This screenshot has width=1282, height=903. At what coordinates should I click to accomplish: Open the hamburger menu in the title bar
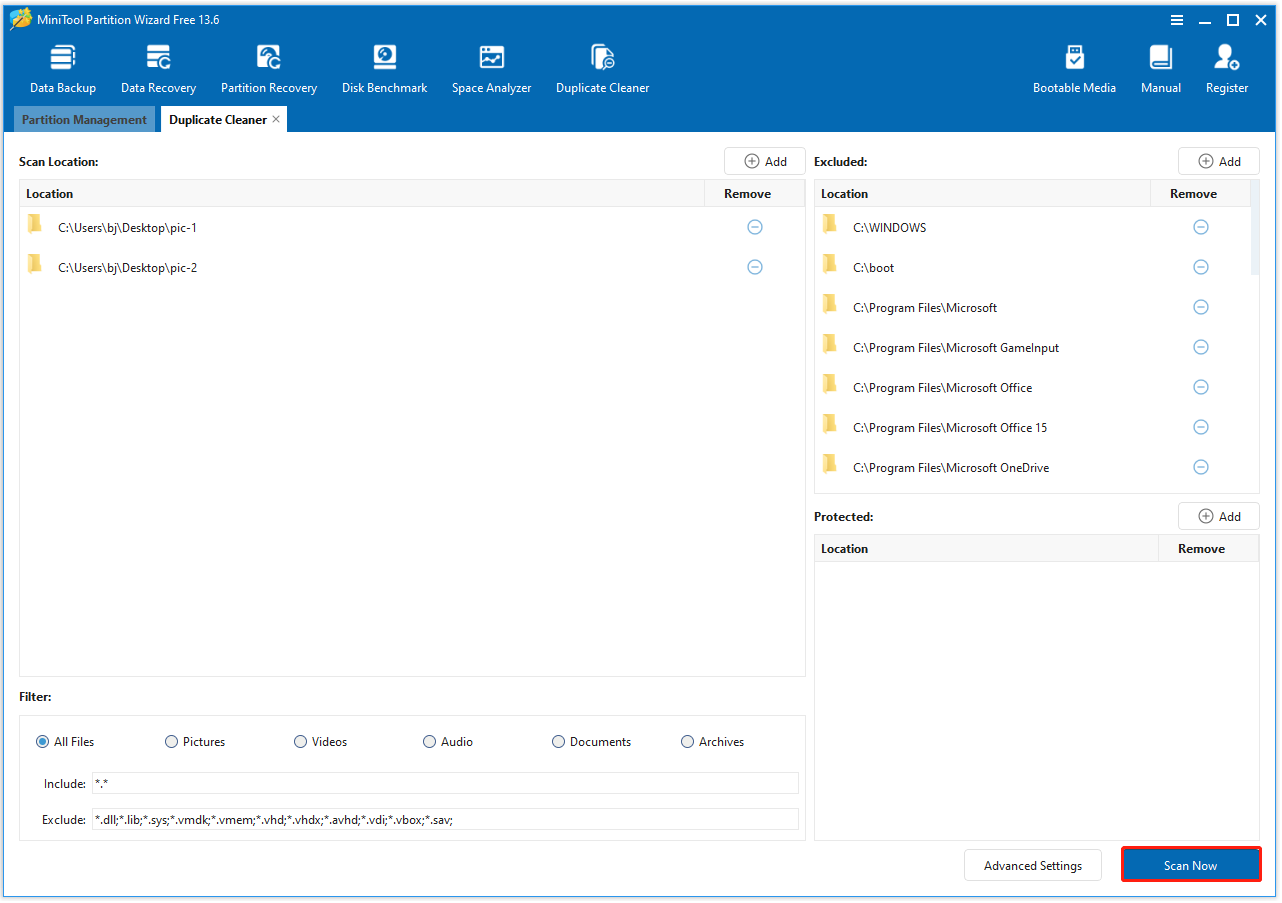pos(1176,20)
